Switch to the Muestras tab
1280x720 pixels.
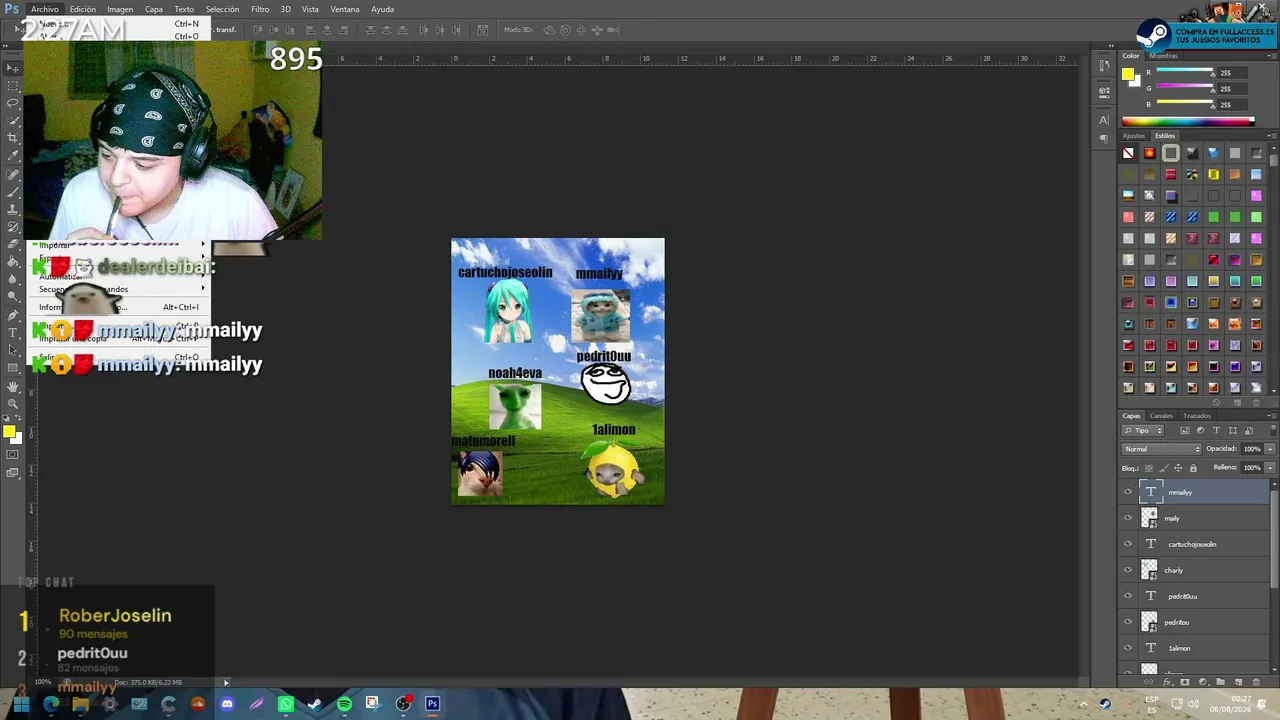point(1164,56)
